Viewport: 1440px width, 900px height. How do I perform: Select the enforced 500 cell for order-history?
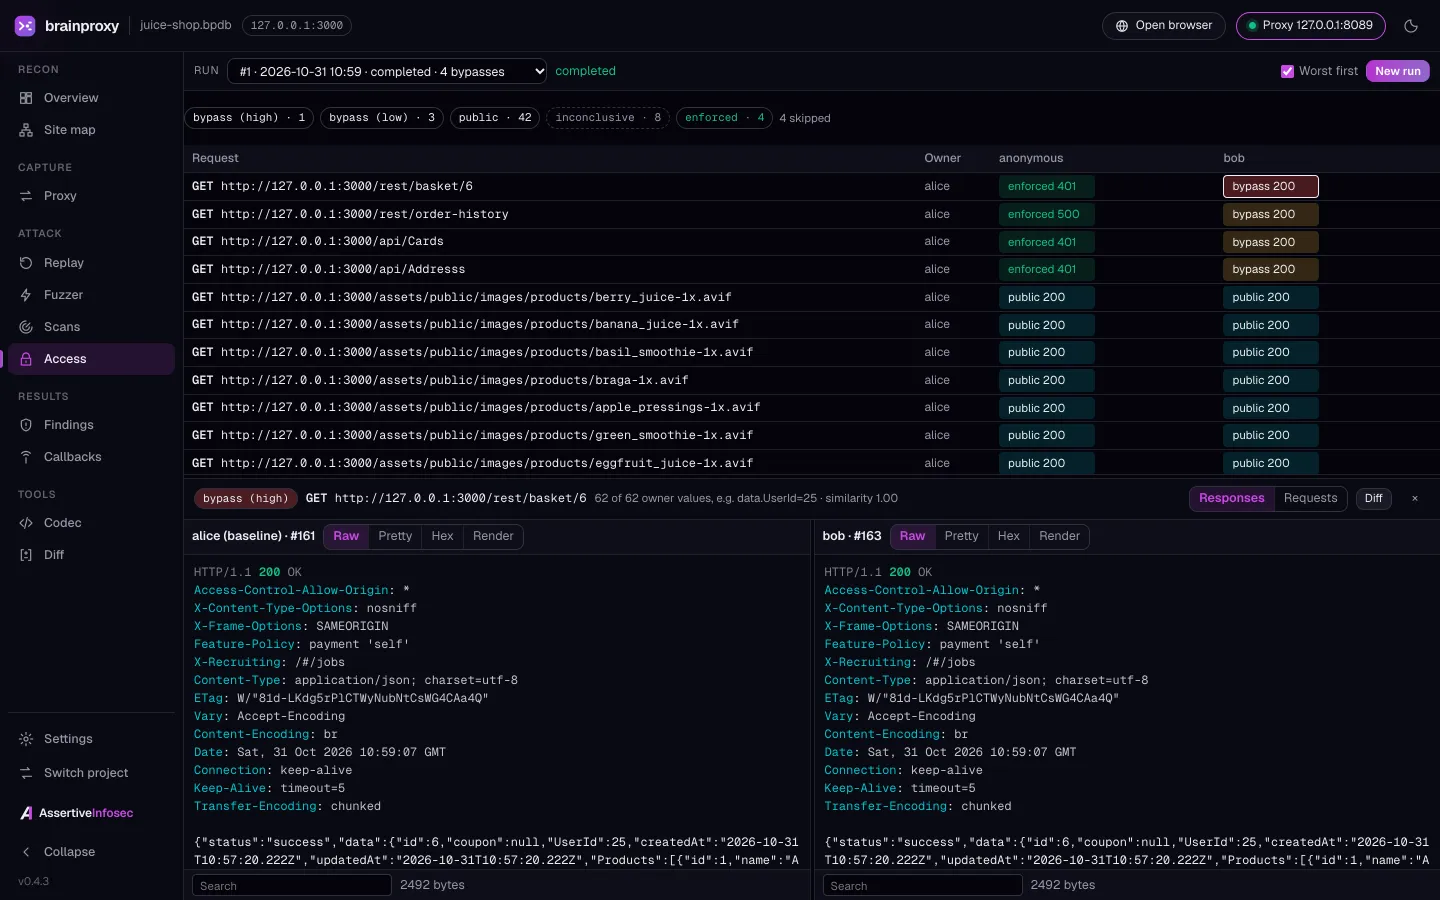point(1046,214)
